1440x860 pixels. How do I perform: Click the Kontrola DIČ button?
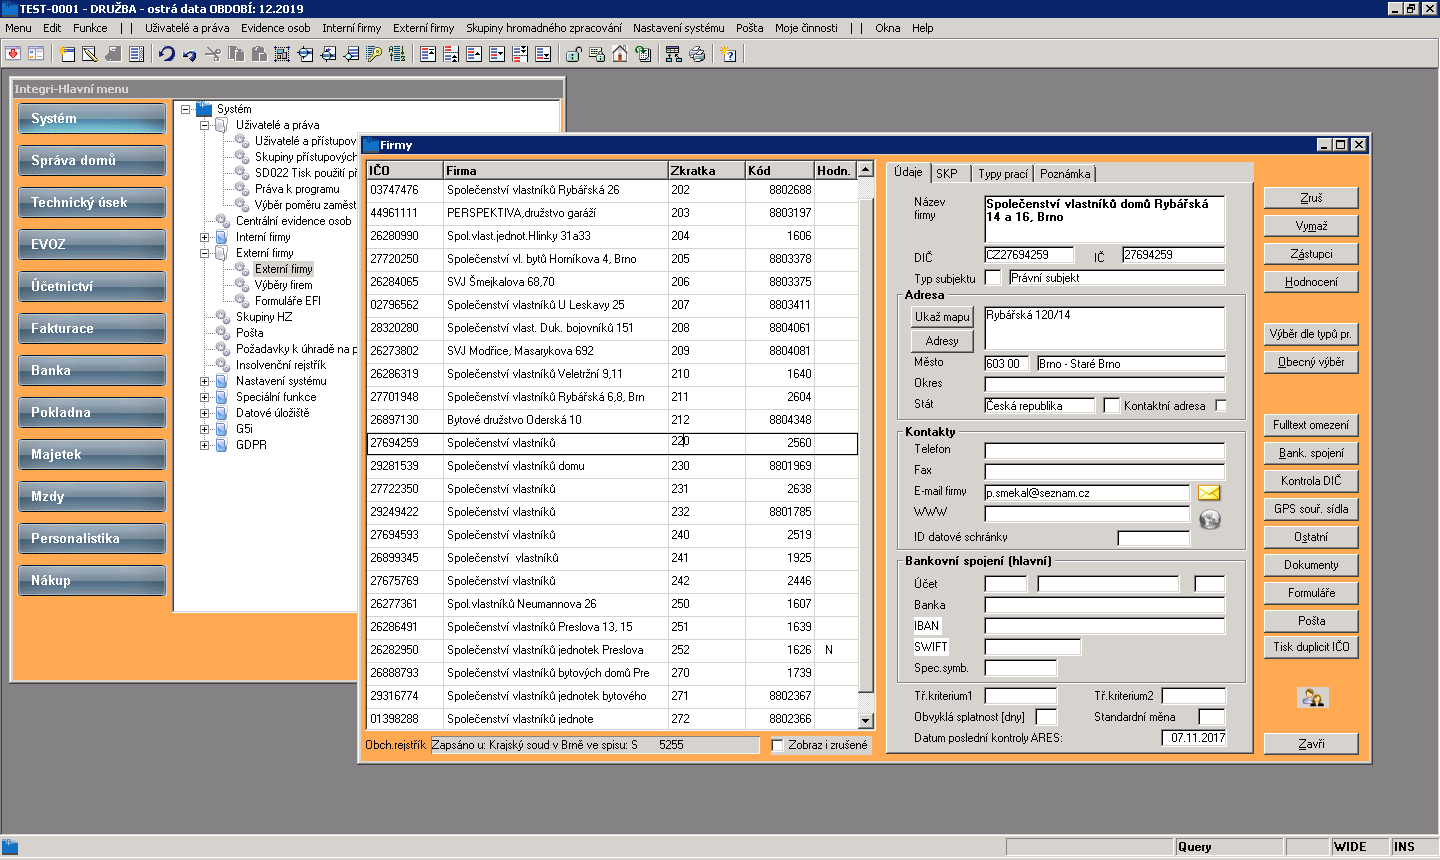click(1311, 481)
